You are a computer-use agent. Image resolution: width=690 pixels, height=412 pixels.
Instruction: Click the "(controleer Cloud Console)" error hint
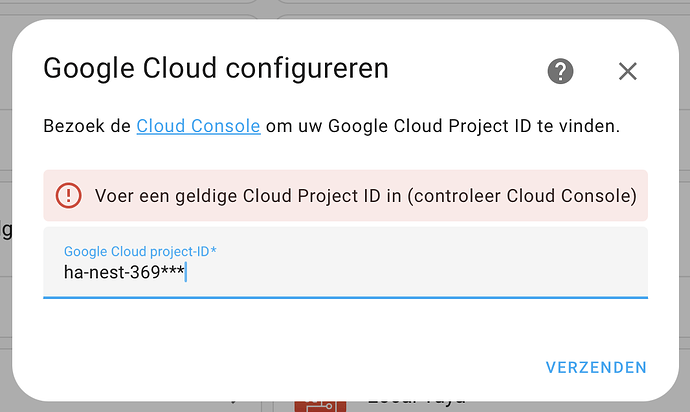522,196
